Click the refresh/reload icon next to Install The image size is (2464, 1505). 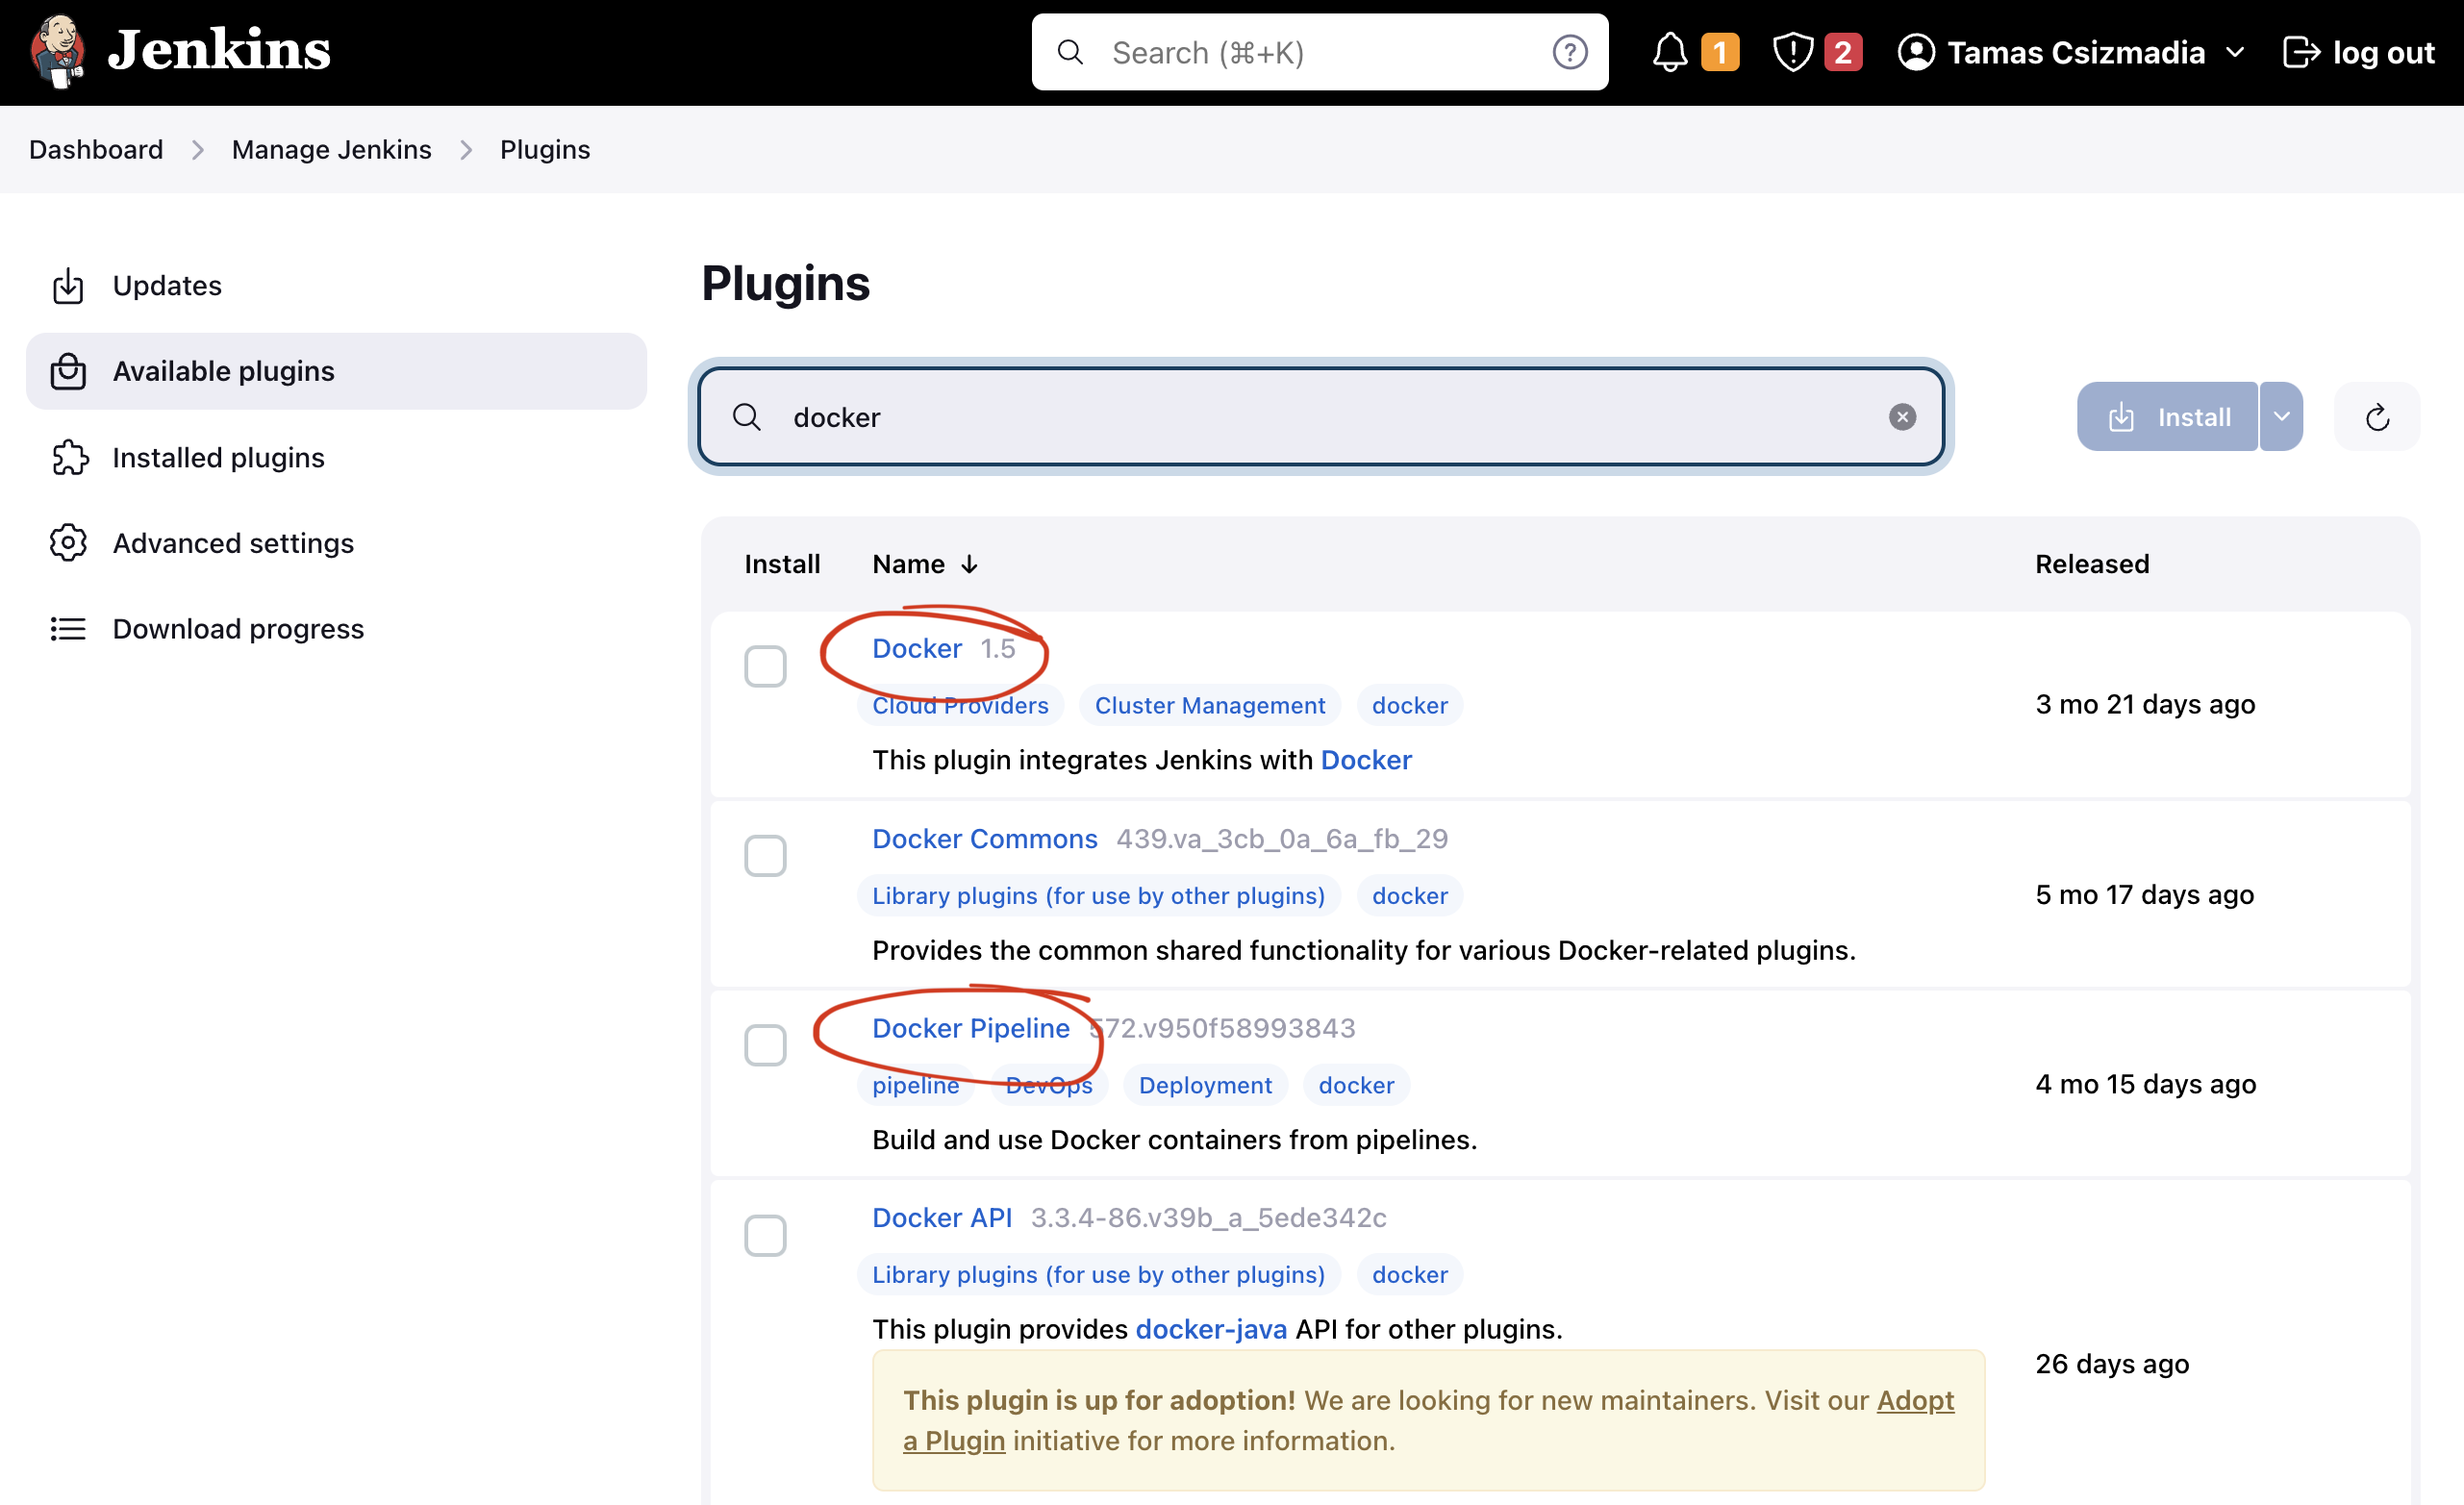tap(2377, 415)
